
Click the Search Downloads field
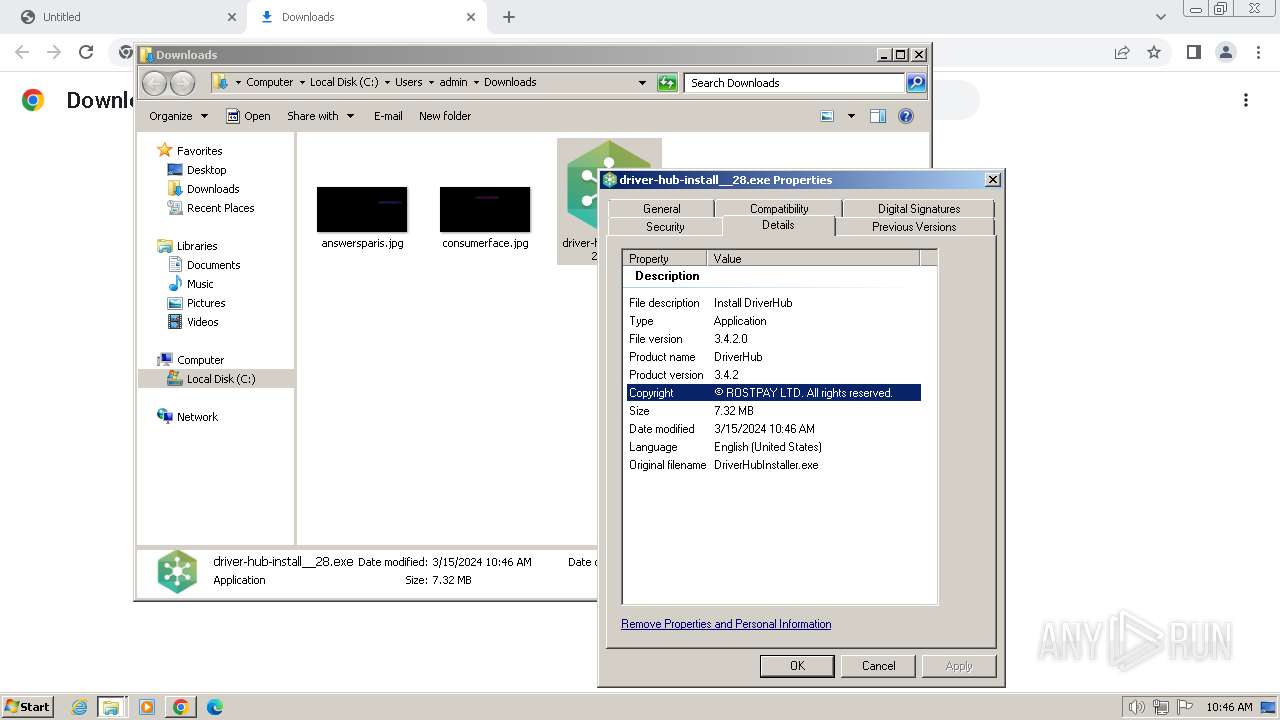point(795,83)
